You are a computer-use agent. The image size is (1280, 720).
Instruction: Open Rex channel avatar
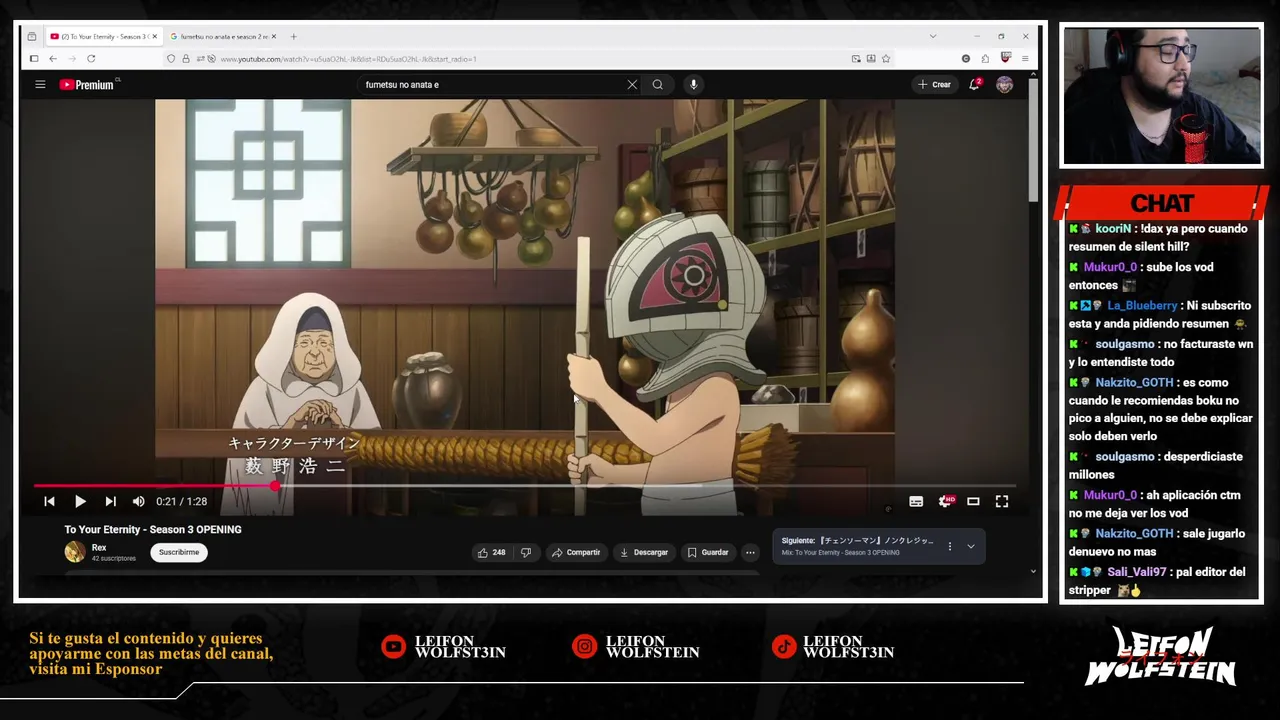point(75,552)
